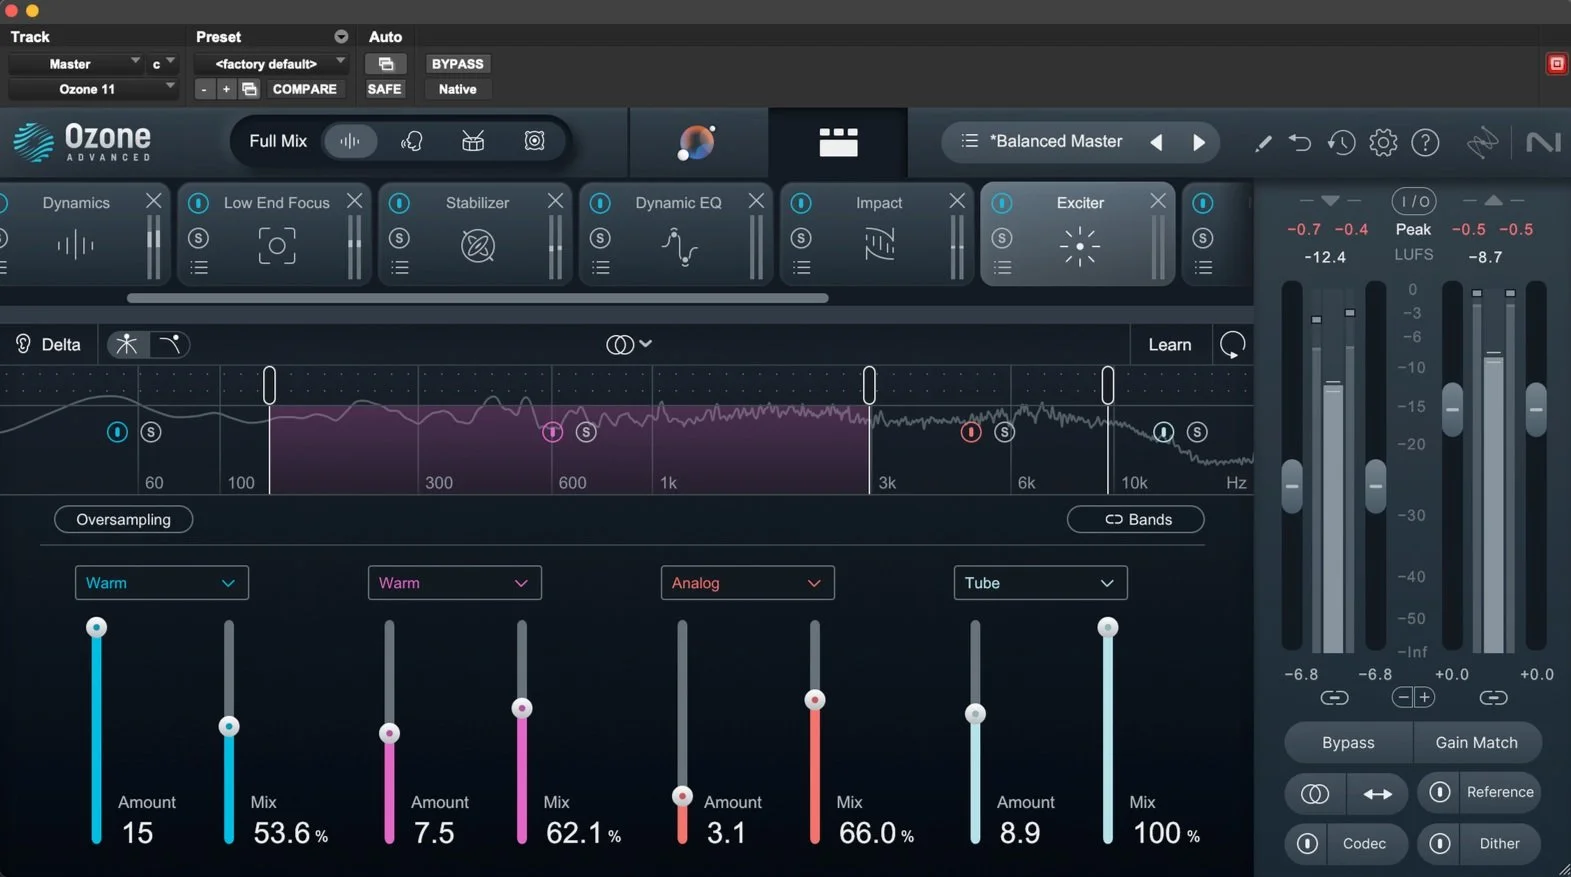Open the factory default preset dropdown
Image resolution: width=1571 pixels, height=877 pixels.
pos(270,64)
